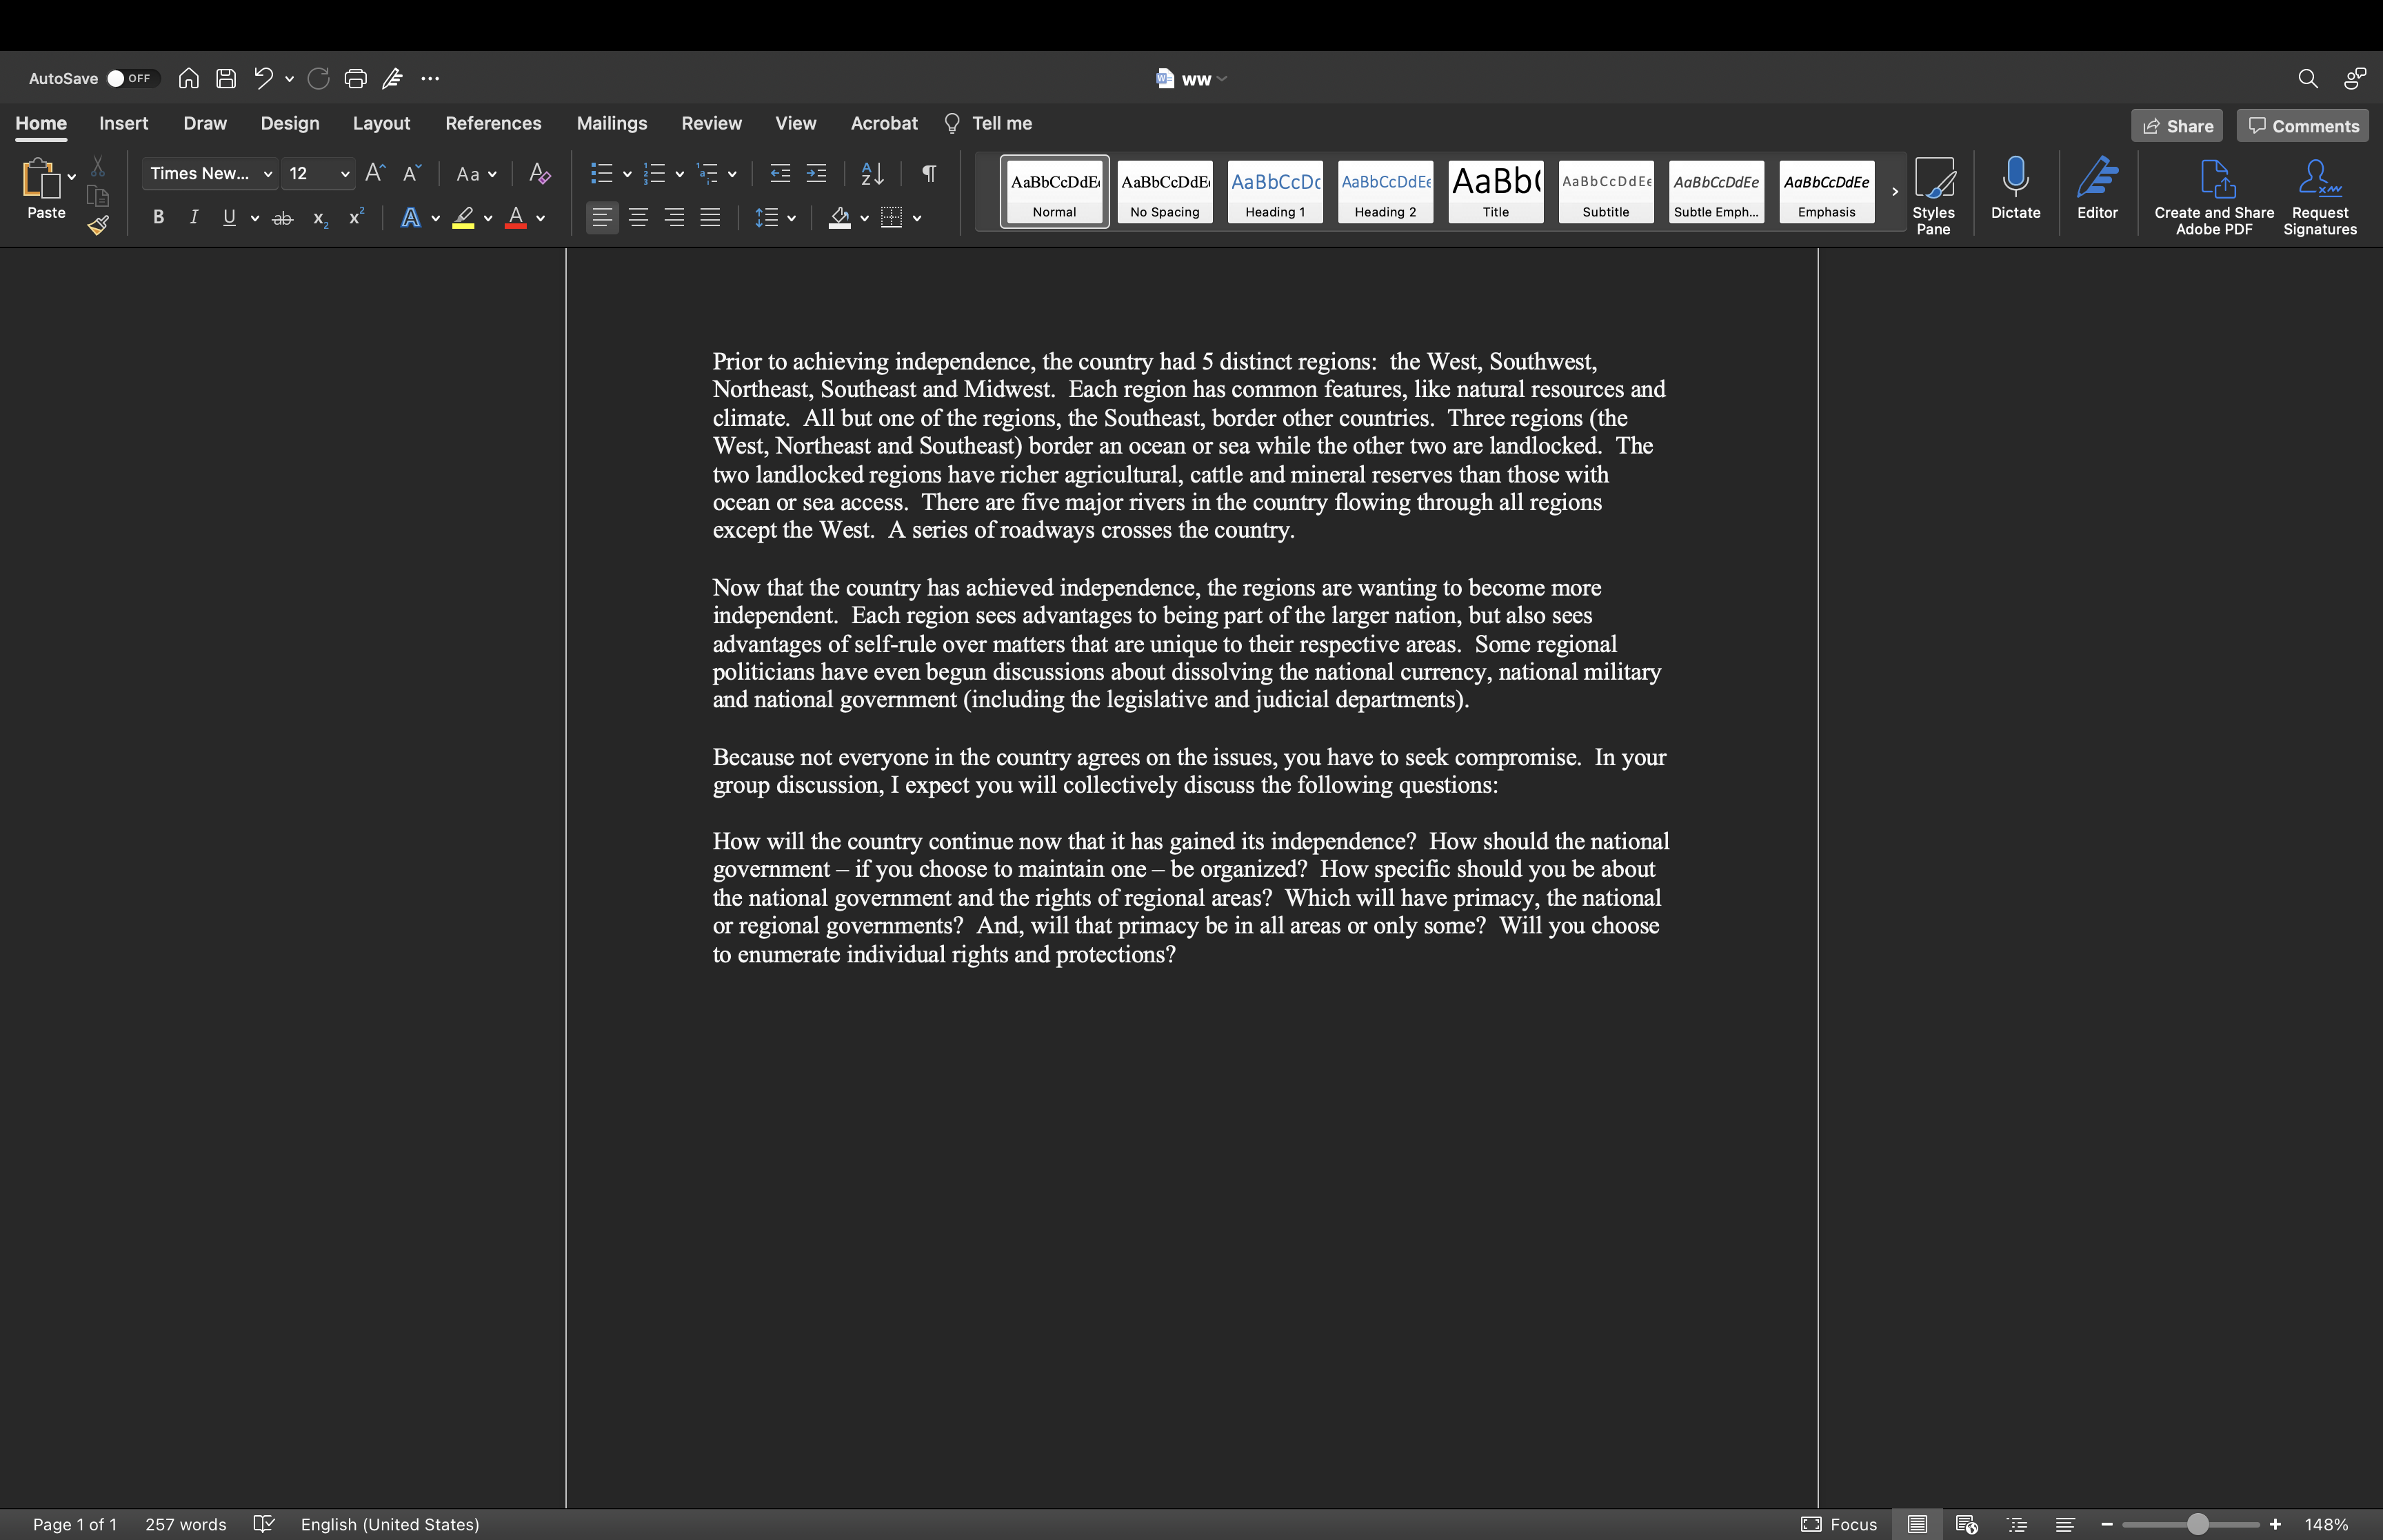
Task: Click the Increase Indent icon
Action: coord(817,174)
